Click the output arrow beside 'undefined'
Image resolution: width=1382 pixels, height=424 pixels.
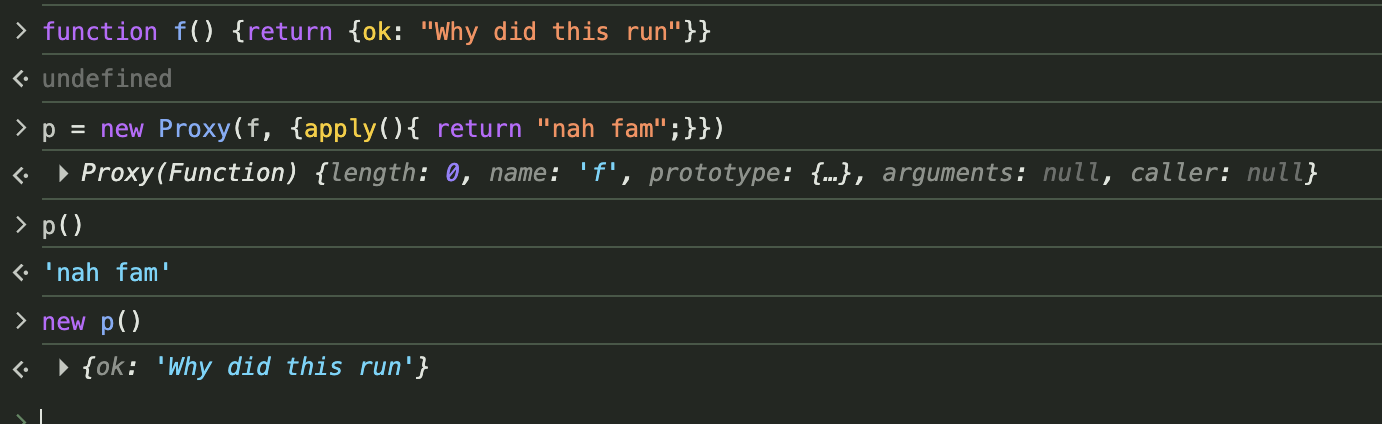pyautogui.click(x=21, y=79)
